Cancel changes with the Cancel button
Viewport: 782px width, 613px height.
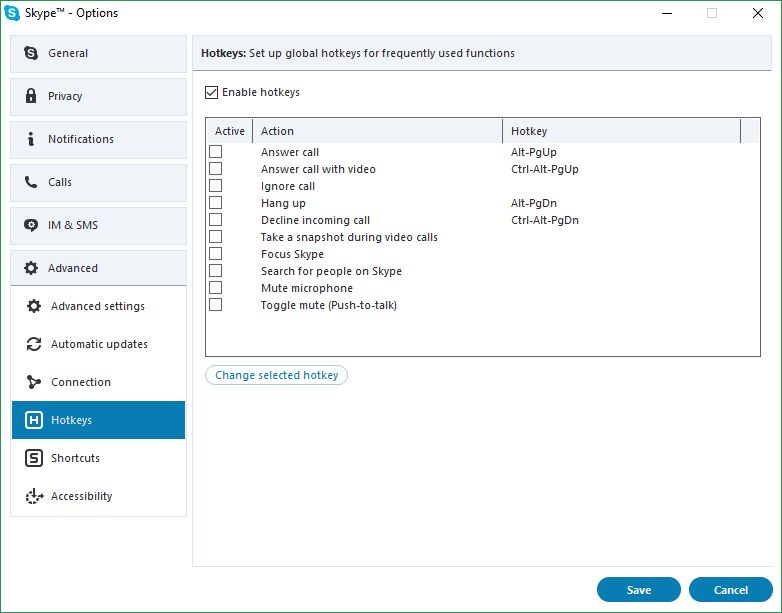coord(731,590)
